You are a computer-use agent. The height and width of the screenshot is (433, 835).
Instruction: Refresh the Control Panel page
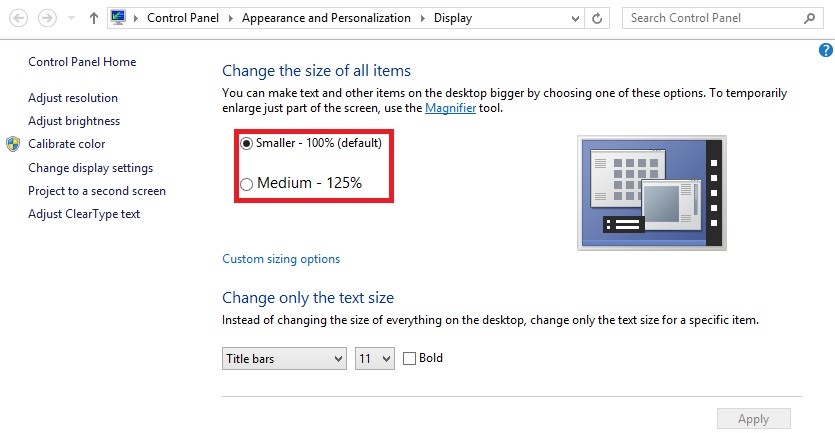coord(598,18)
